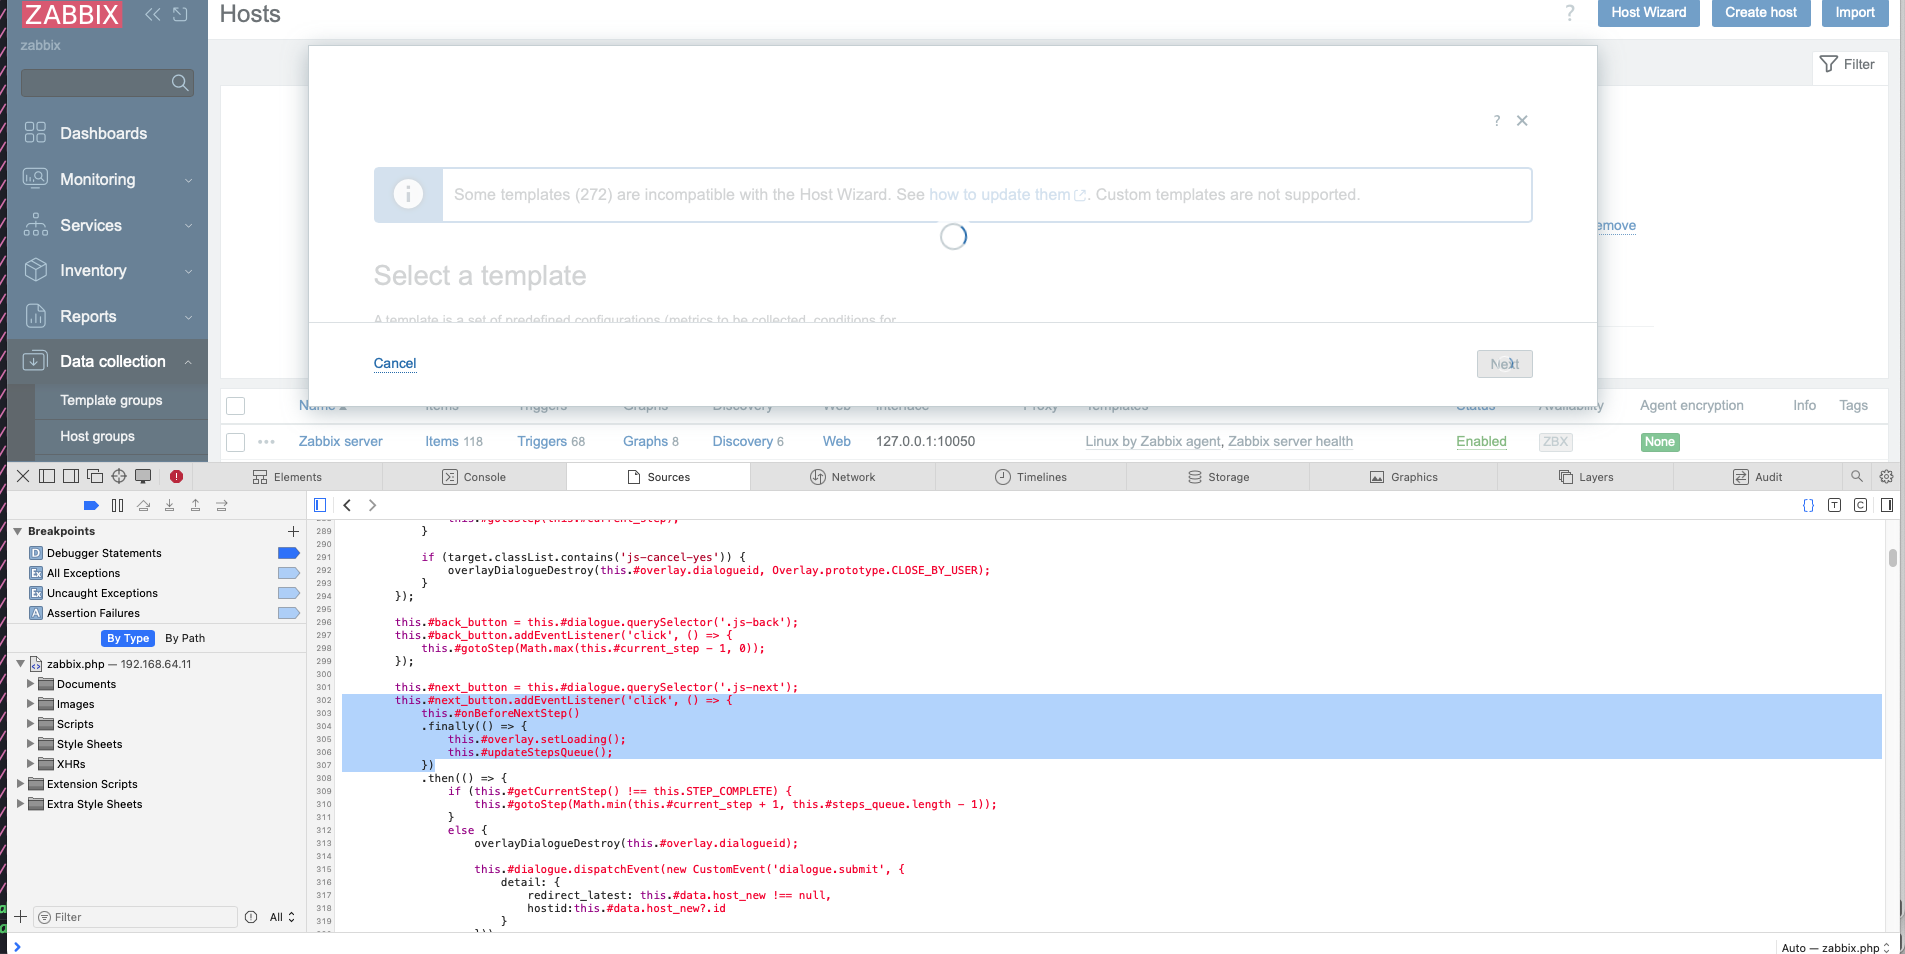Close the Host Wizard dialog
The width and height of the screenshot is (1905, 954).
(1522, 121)
